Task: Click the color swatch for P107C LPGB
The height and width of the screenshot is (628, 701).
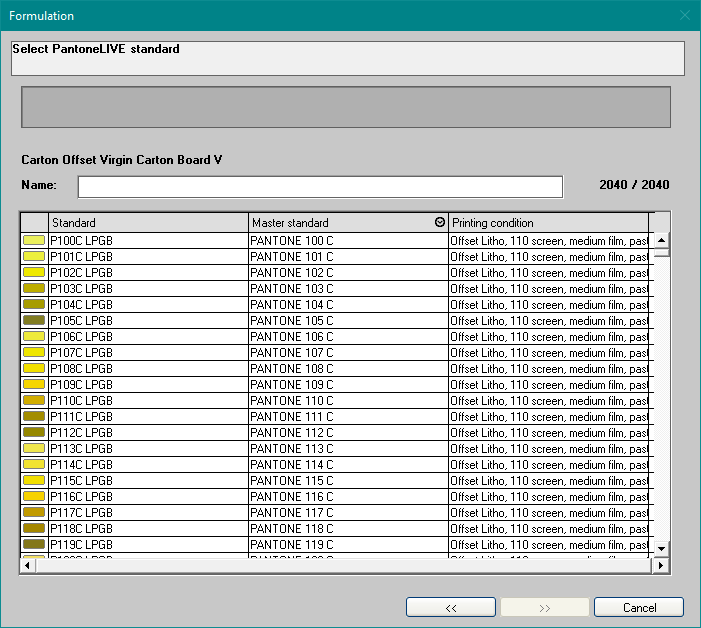Action: coord(34,353)
